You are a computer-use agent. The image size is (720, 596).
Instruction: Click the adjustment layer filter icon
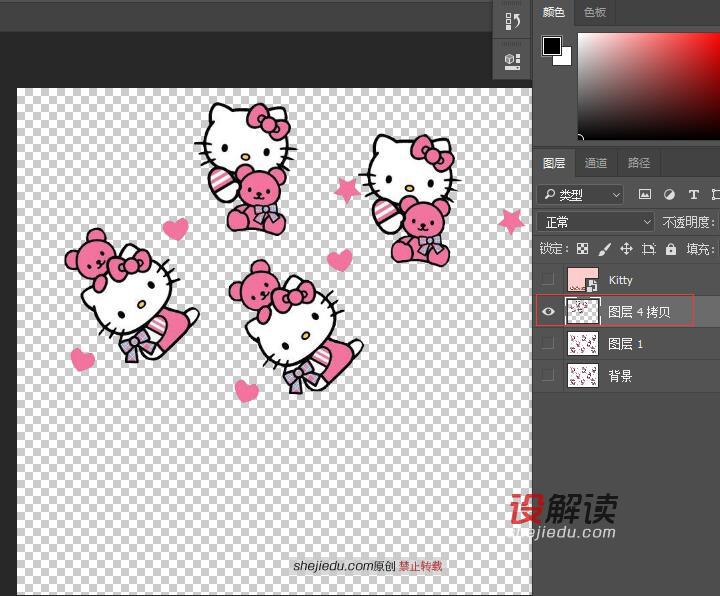(669, 195)
